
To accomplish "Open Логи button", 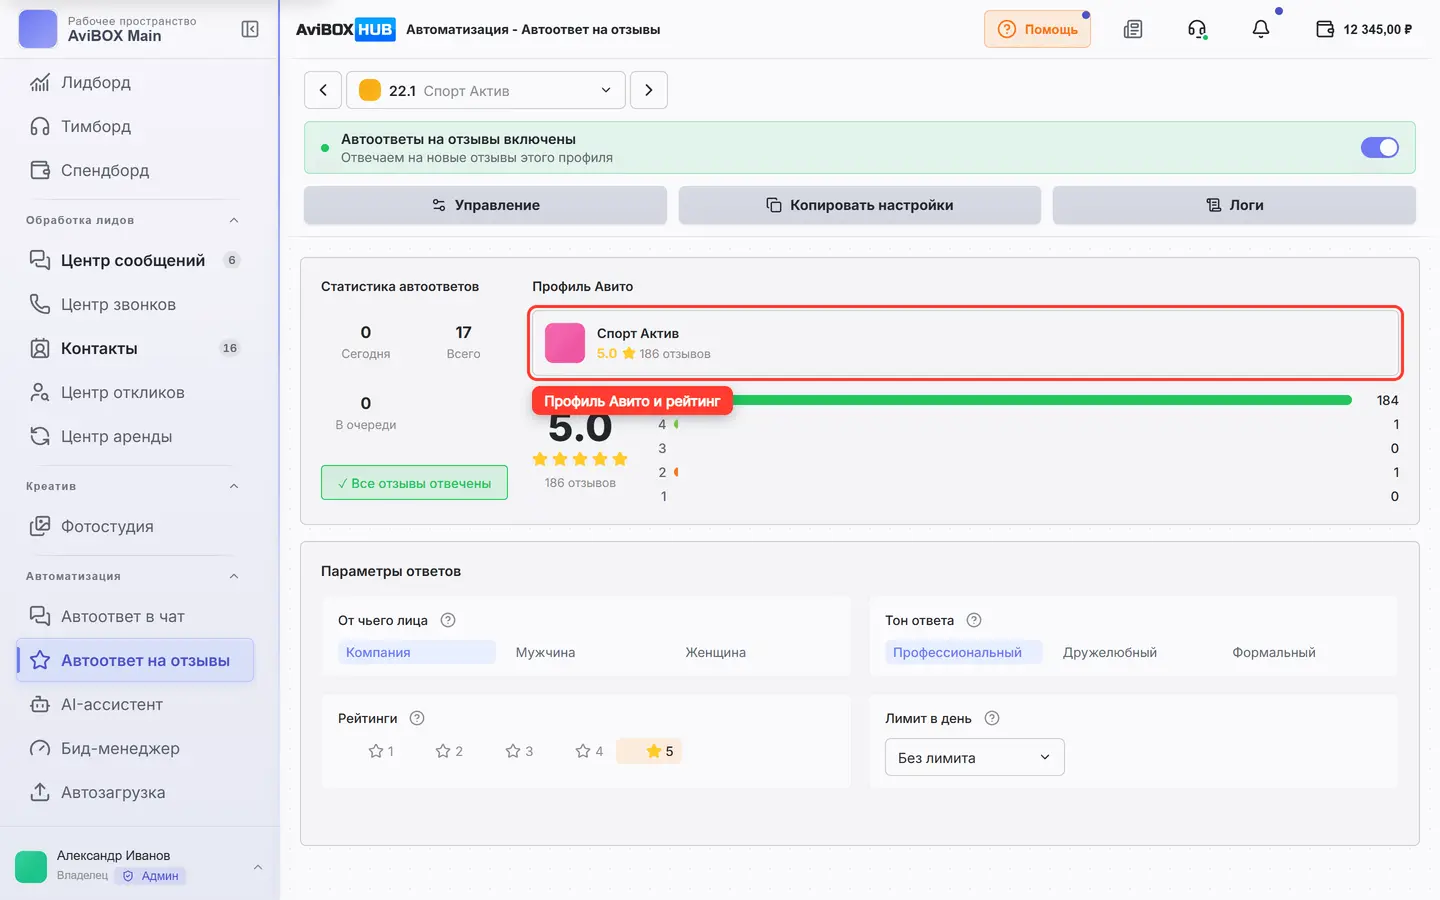I will click(x=1234, y=205).
